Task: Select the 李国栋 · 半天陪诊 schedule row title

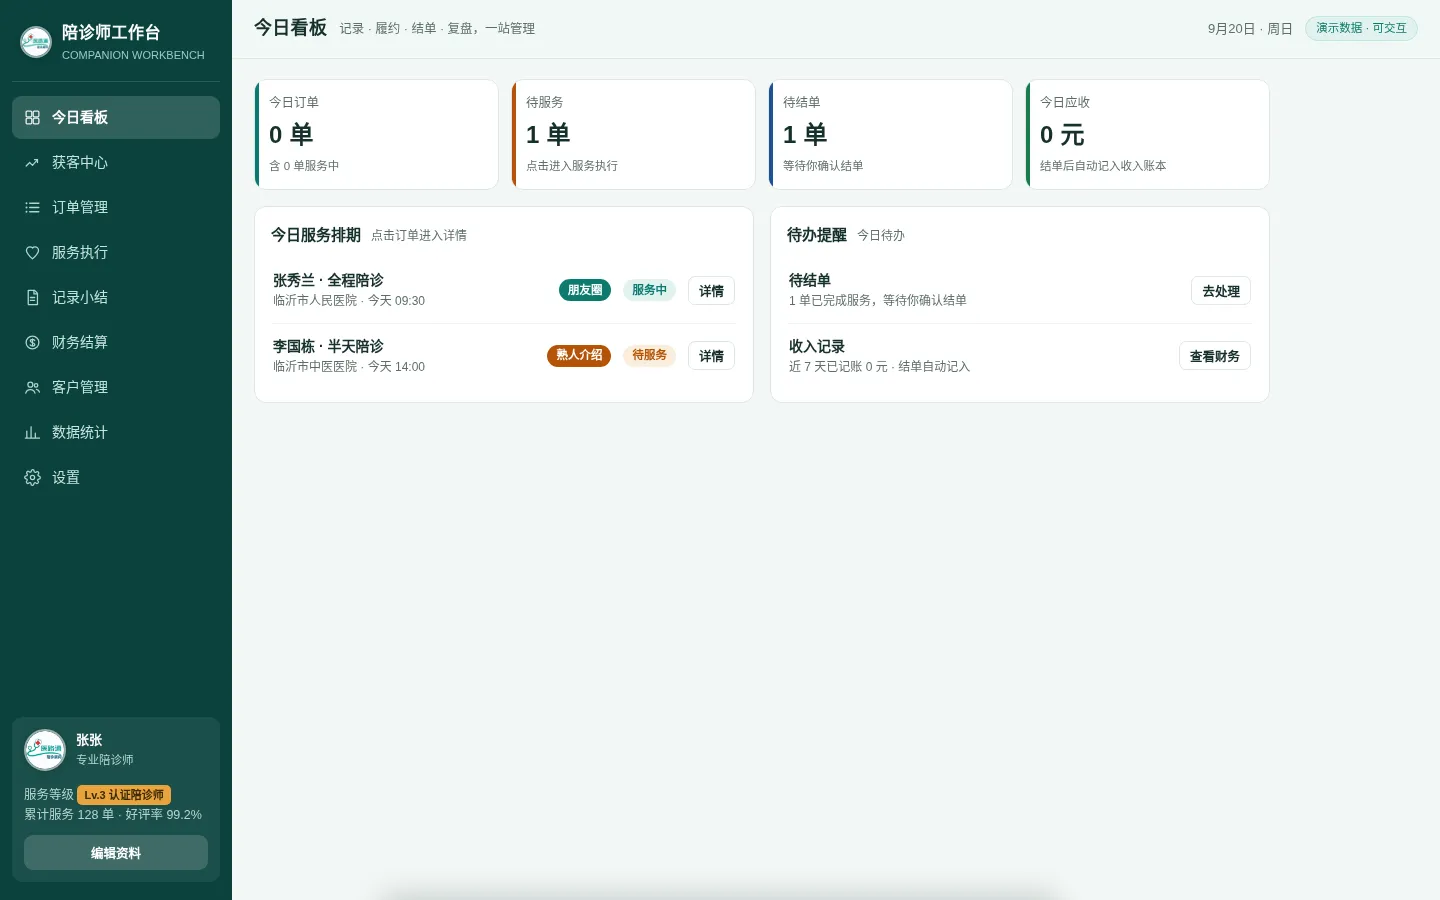Action: click(x=328, y=346)
